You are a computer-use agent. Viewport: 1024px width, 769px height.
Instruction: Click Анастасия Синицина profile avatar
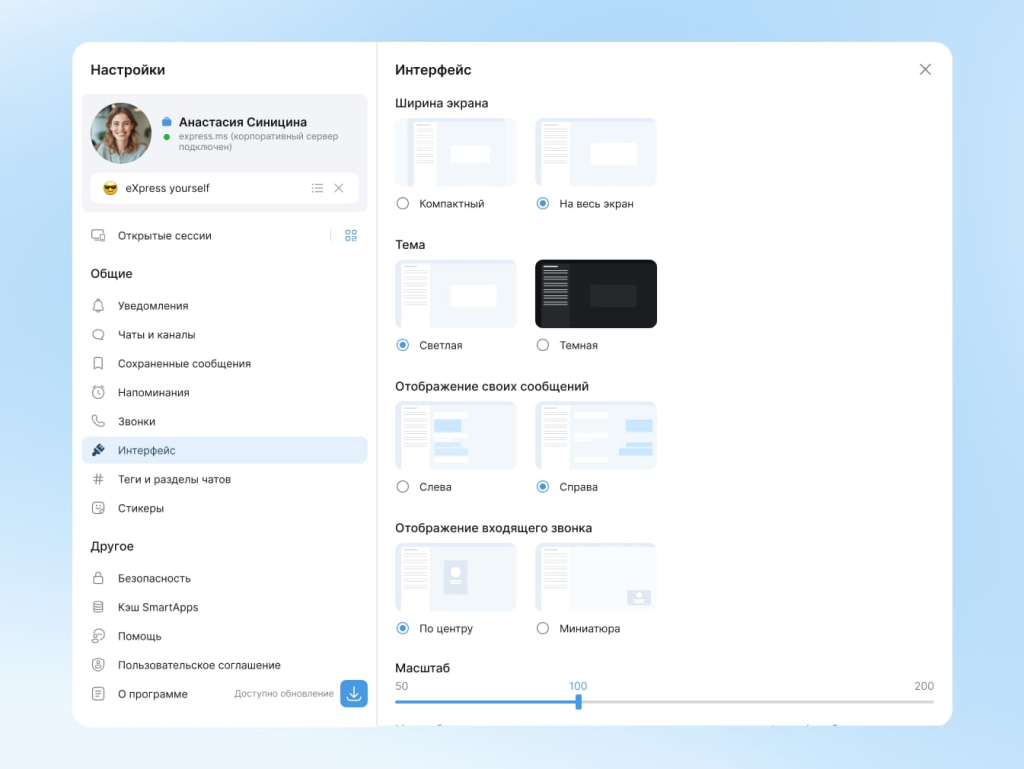121,134
